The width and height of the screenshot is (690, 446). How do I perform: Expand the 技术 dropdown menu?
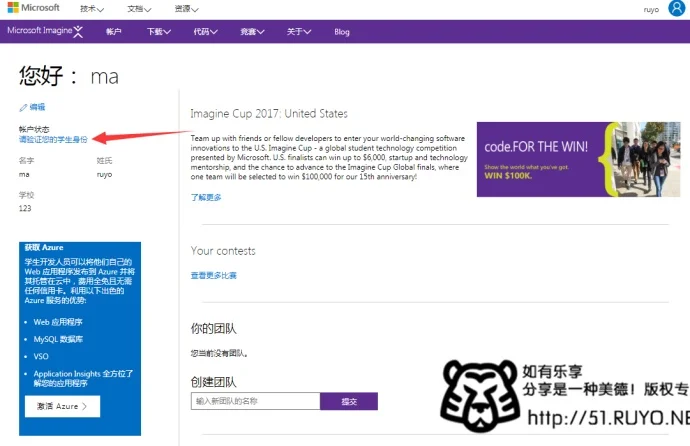tap(92, 9)
